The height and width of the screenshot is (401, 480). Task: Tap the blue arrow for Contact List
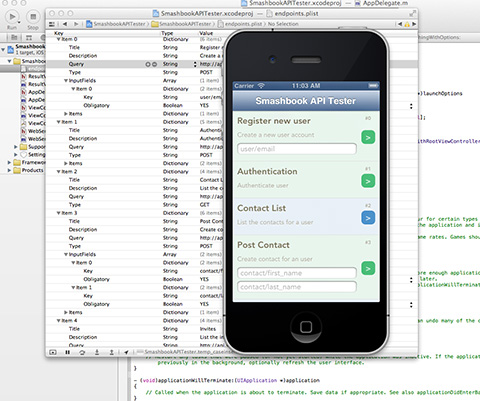[368, 218]
